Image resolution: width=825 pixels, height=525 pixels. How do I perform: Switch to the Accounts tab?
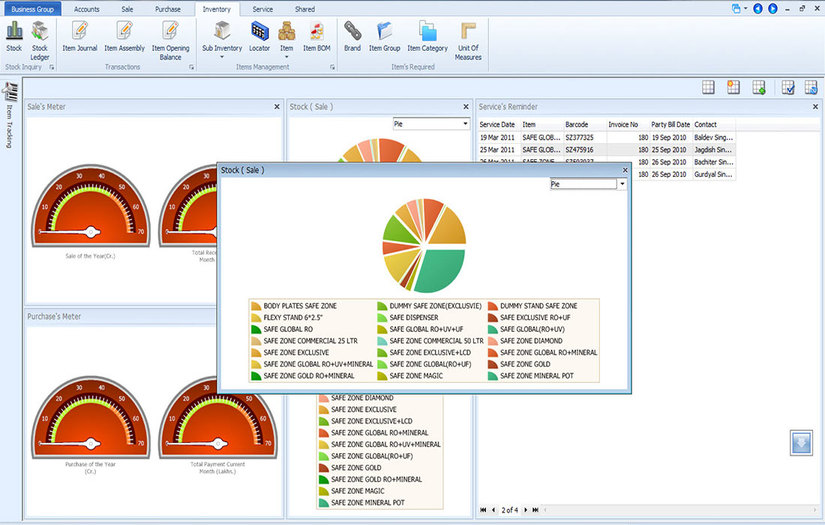(87, 9)
